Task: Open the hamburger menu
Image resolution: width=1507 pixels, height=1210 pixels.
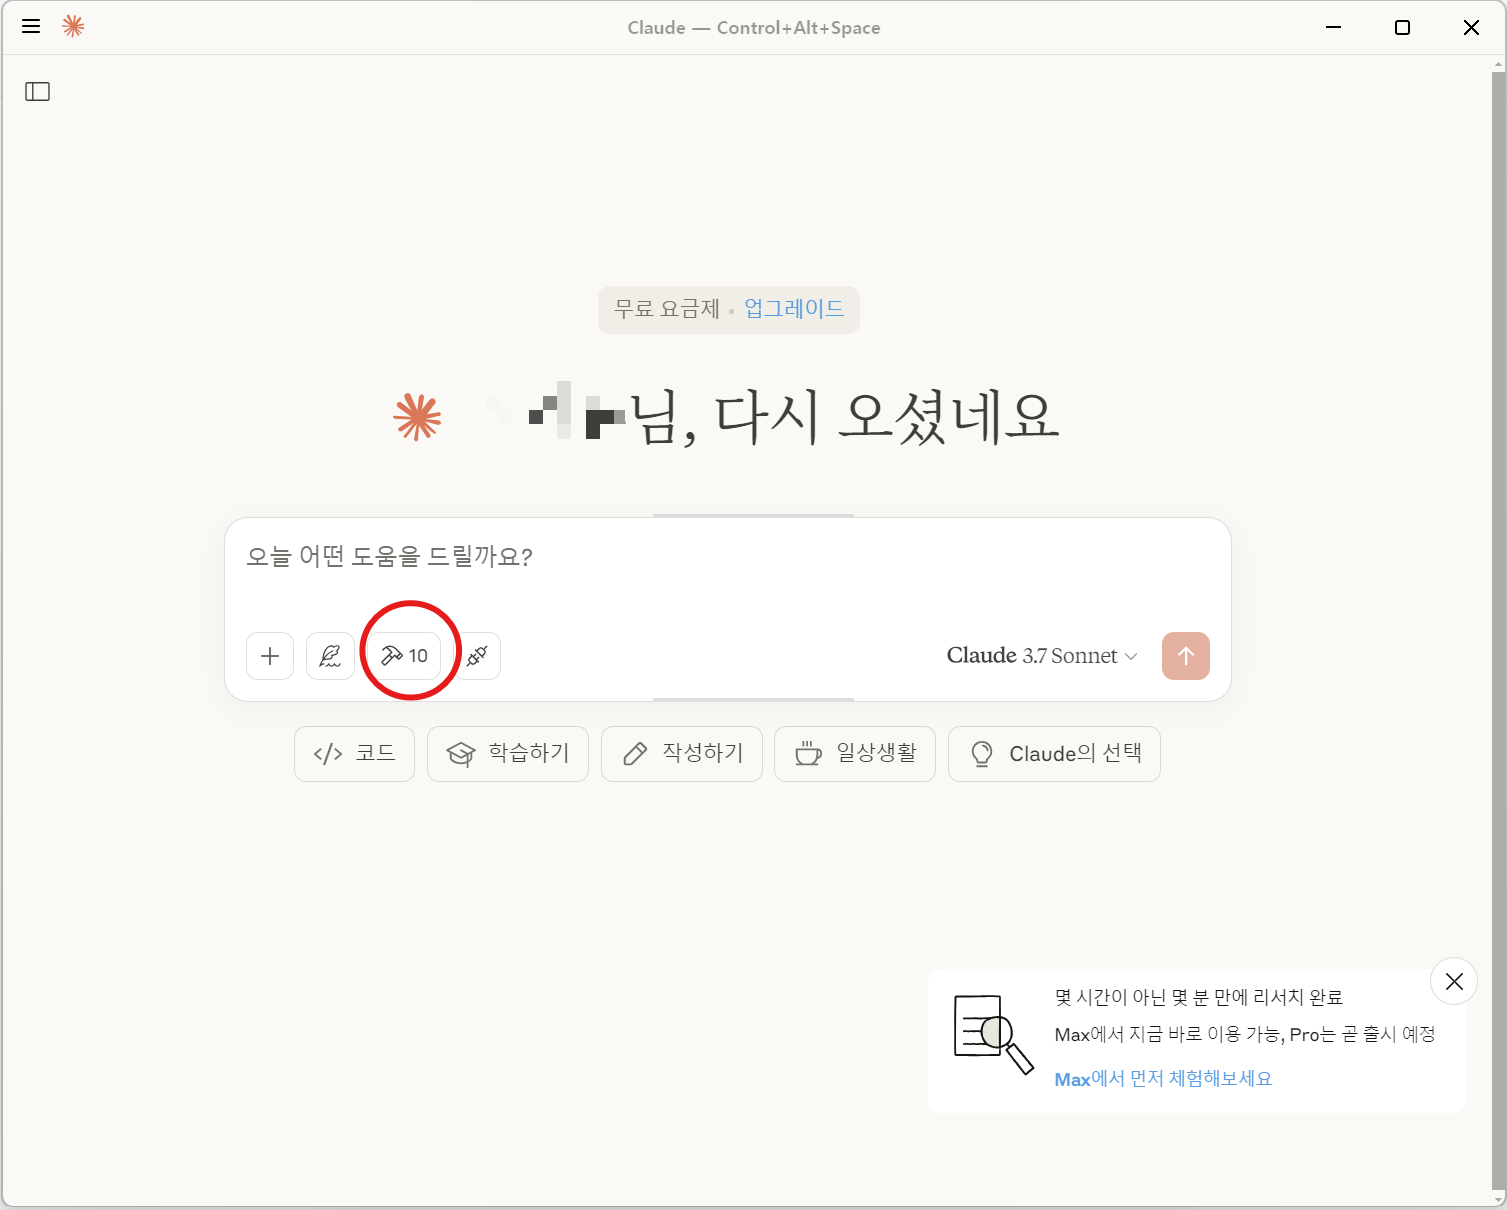Action: click(31, 27)
